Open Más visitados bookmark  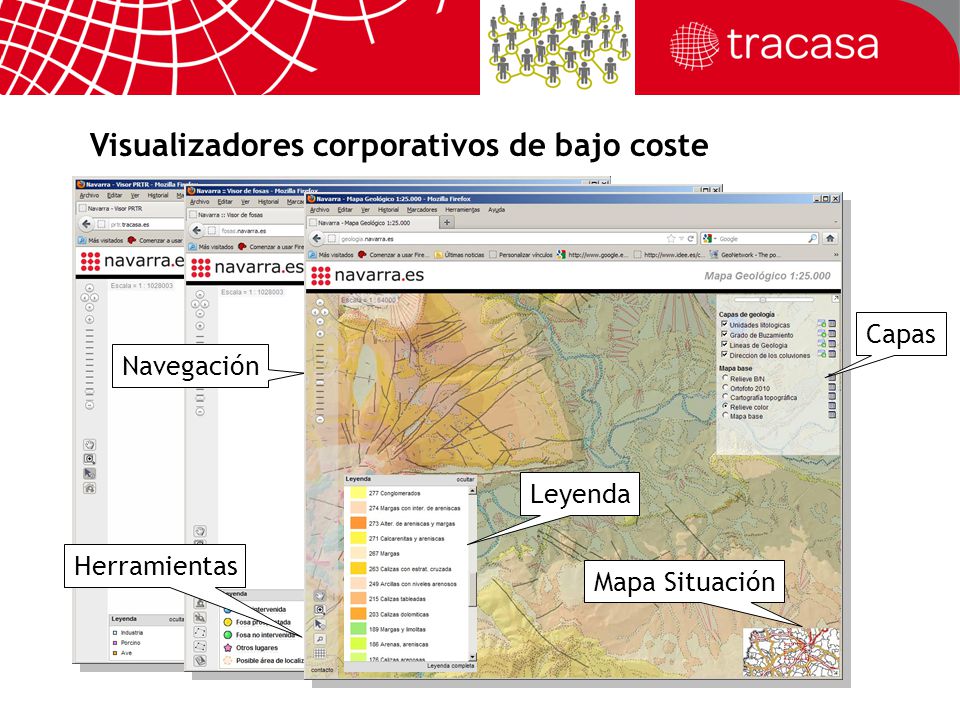[x=331, y=255]
